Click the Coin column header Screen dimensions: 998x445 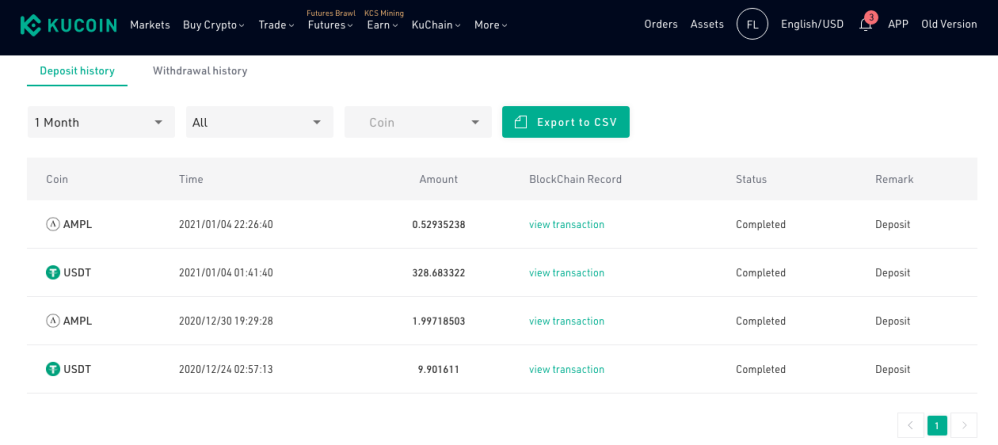[x=57, y=179]
